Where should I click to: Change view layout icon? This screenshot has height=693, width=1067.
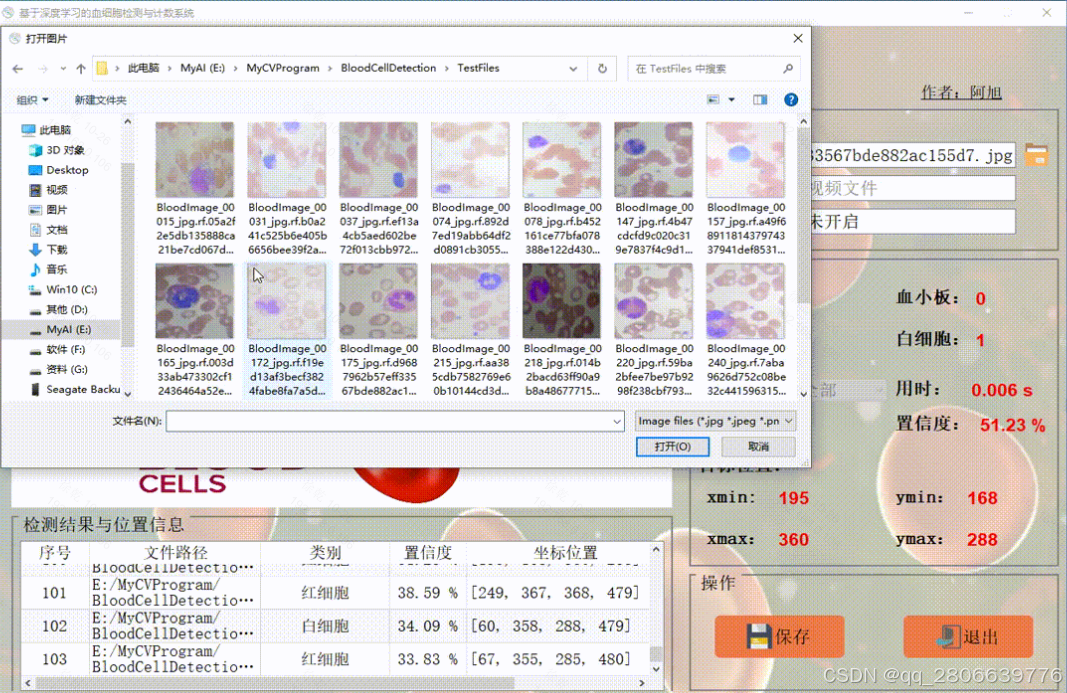713,99
